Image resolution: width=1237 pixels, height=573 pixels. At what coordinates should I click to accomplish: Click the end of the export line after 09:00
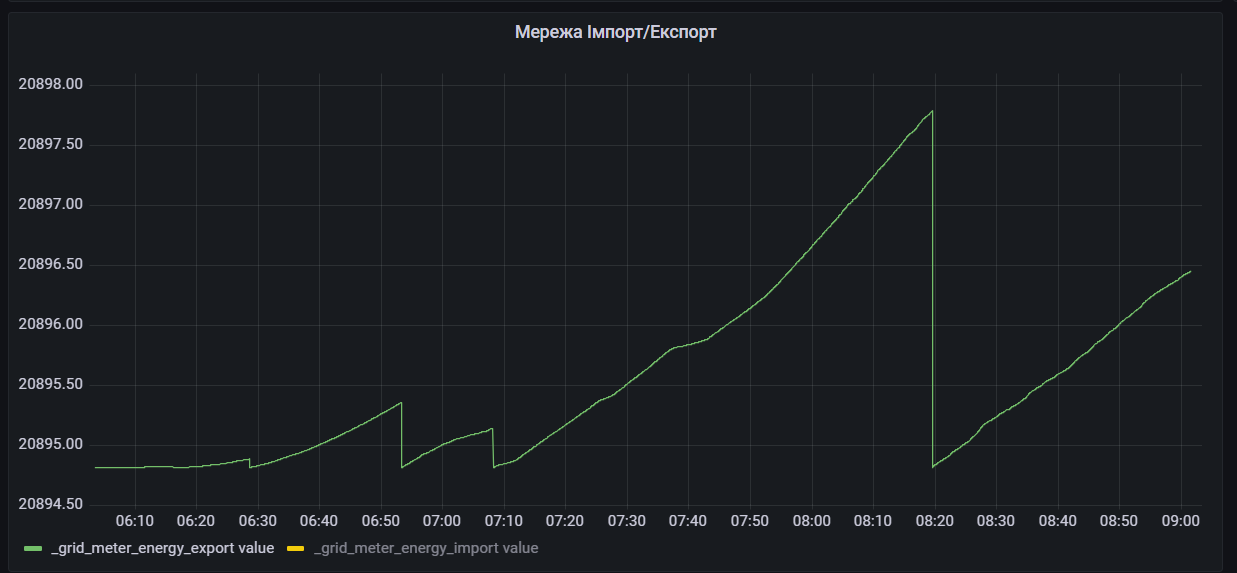pos(1190,271)
